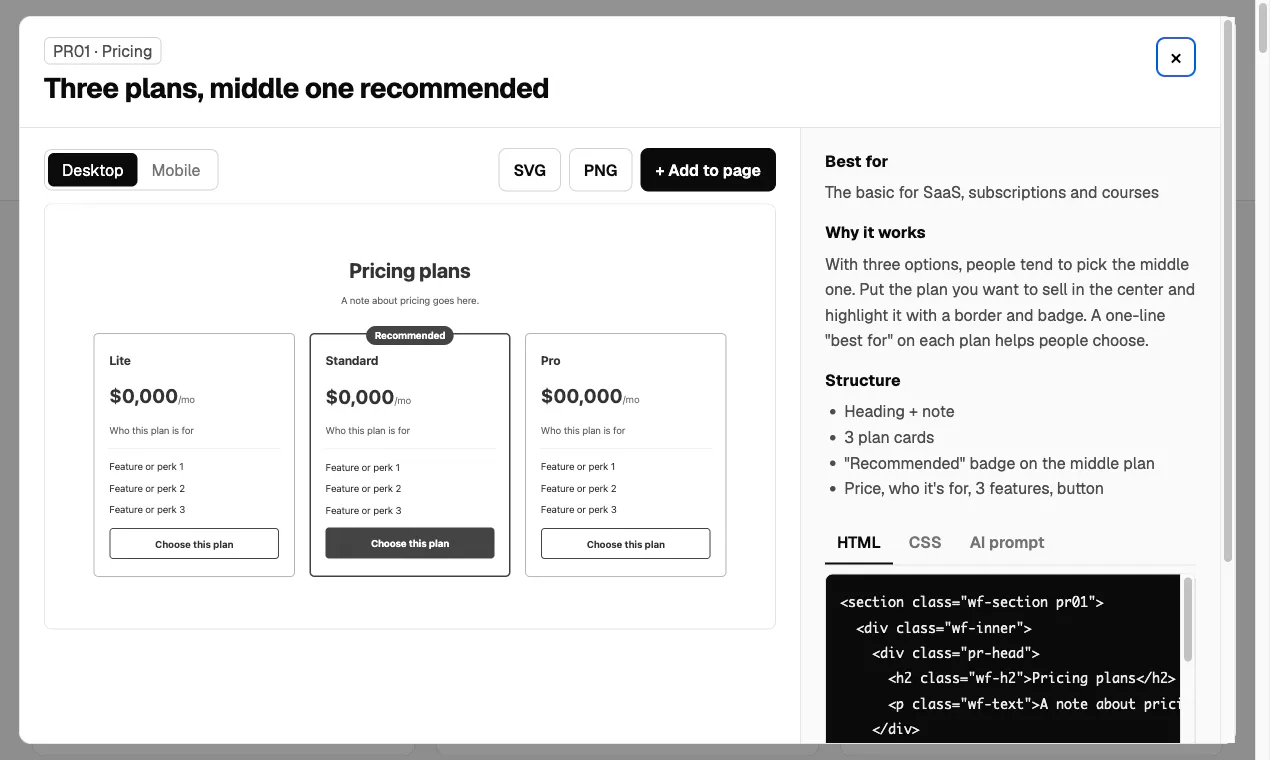Switch preview to Mobile view
The height and width of the screenshot is (760, 1270).
click(176, 170)
